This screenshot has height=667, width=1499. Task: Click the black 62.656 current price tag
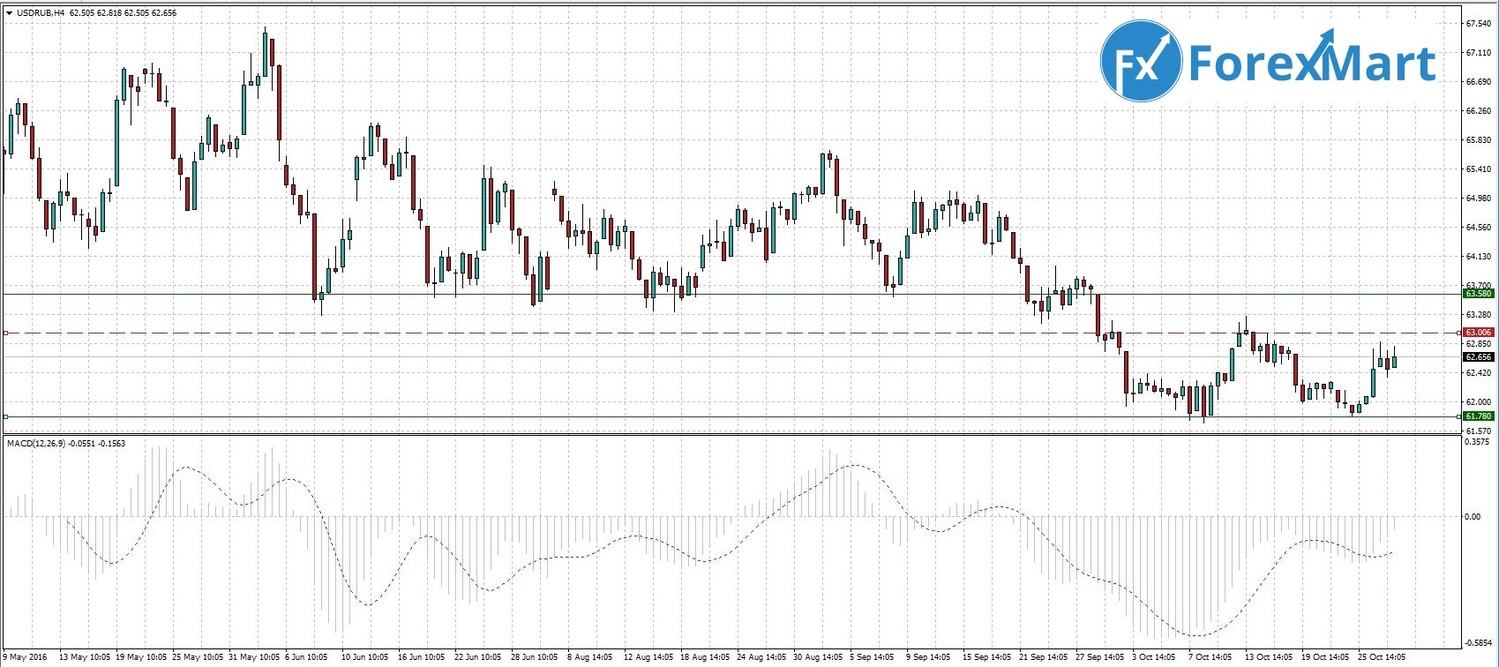click(1478, 356)
